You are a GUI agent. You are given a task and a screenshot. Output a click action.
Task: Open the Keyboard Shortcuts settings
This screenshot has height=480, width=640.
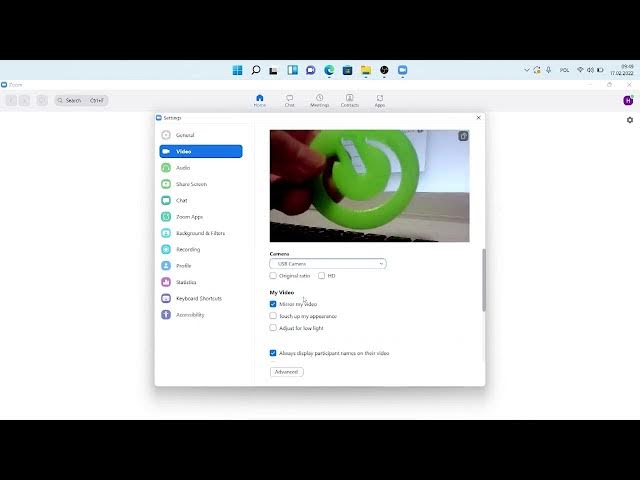pos(198,298)
